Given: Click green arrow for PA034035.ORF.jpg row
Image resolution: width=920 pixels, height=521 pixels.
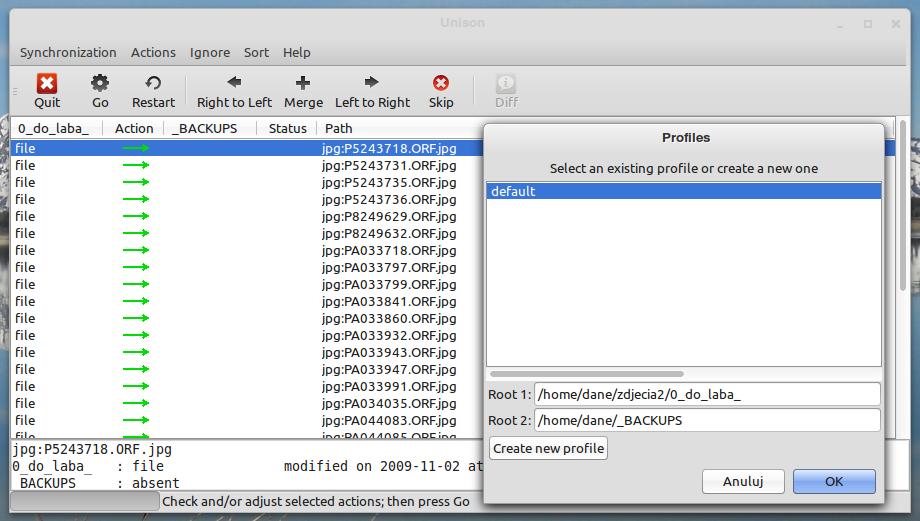Looking at the screenshot, I should [136, 404].
